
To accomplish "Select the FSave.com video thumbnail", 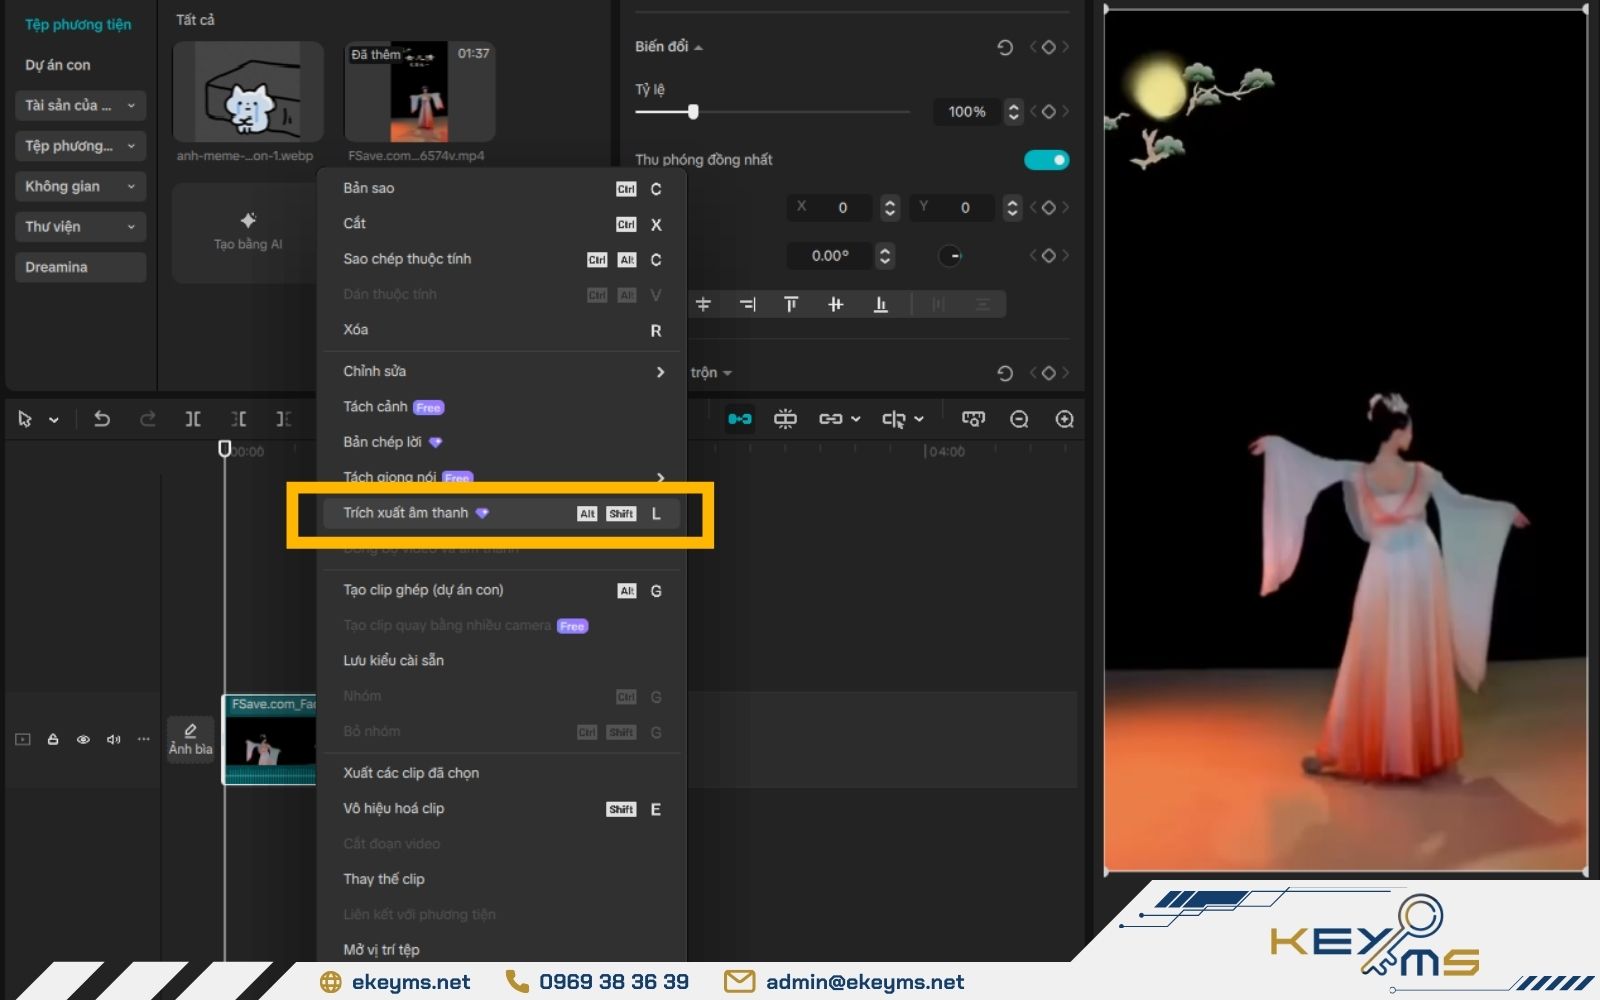I will click(419, 92).
